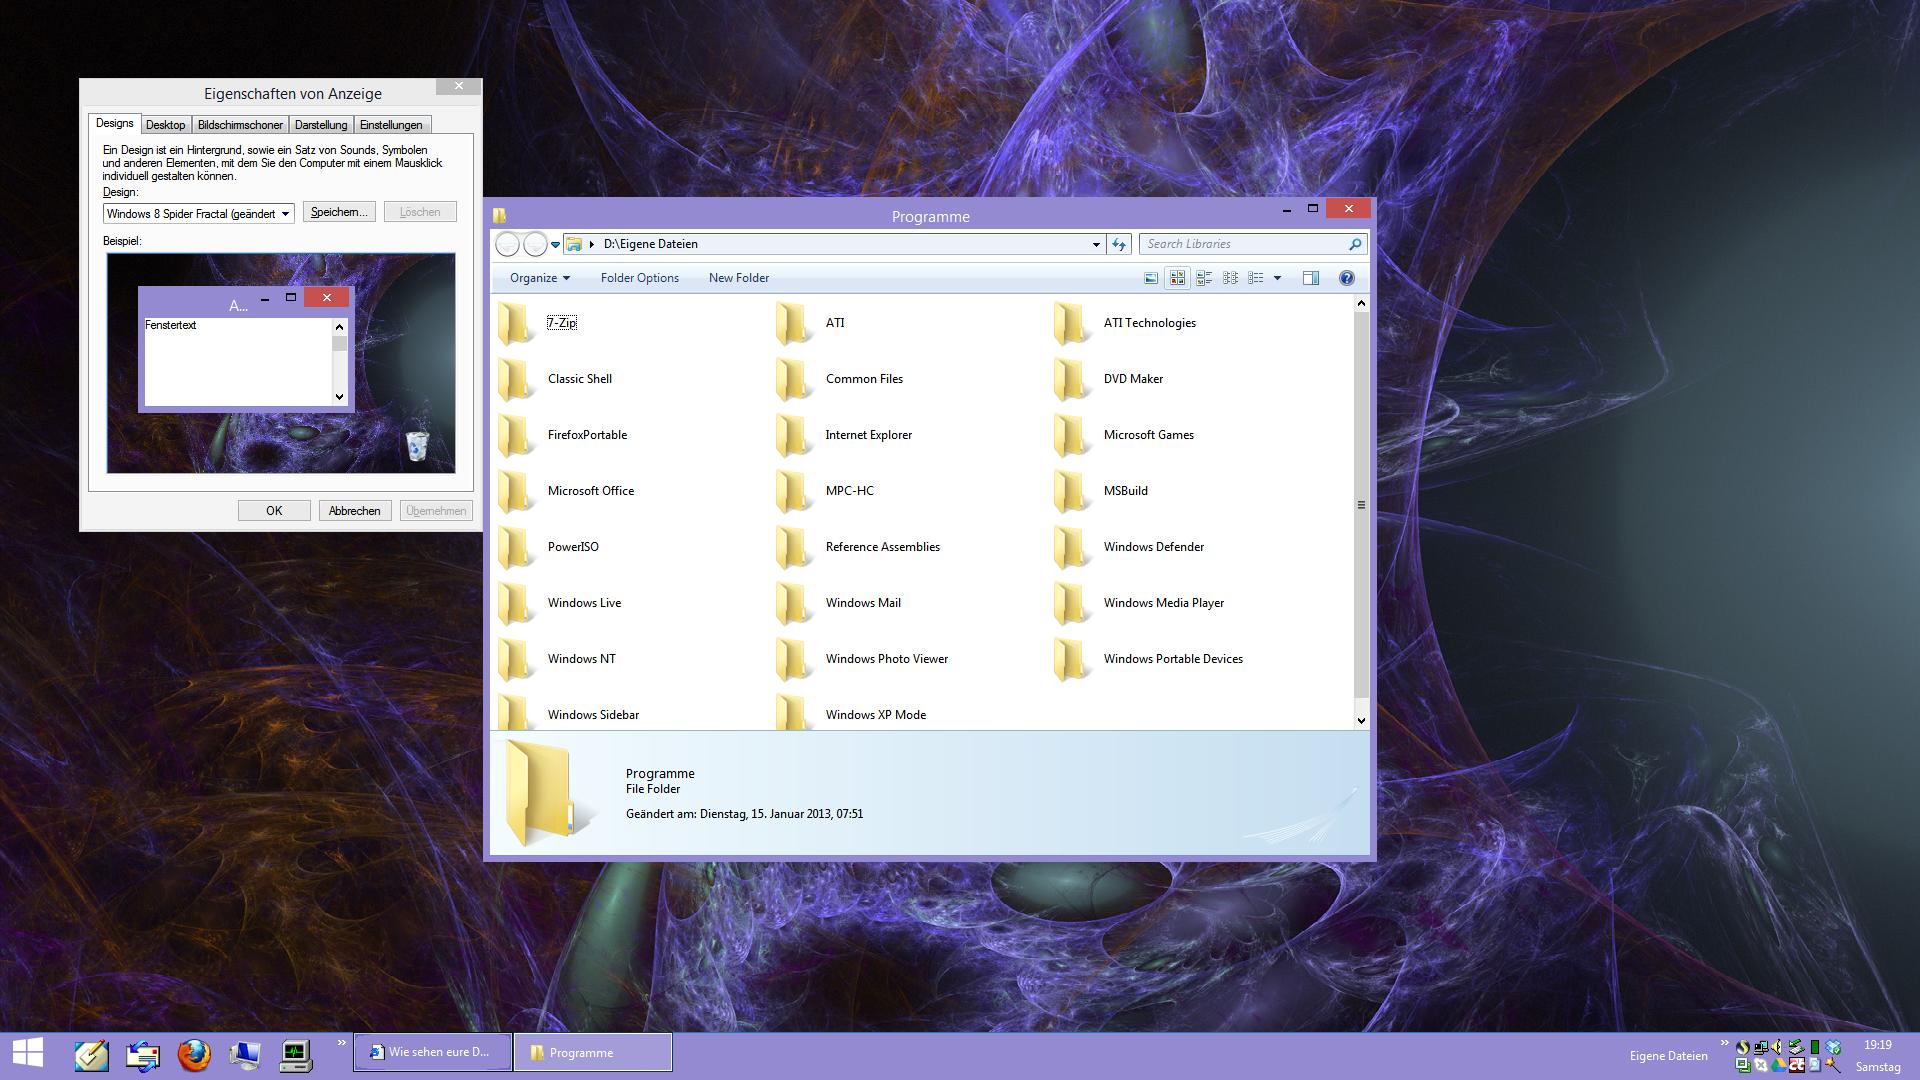Click the refresh button beside address bar
The image size is (1920, 1080).
(1119, 244)
